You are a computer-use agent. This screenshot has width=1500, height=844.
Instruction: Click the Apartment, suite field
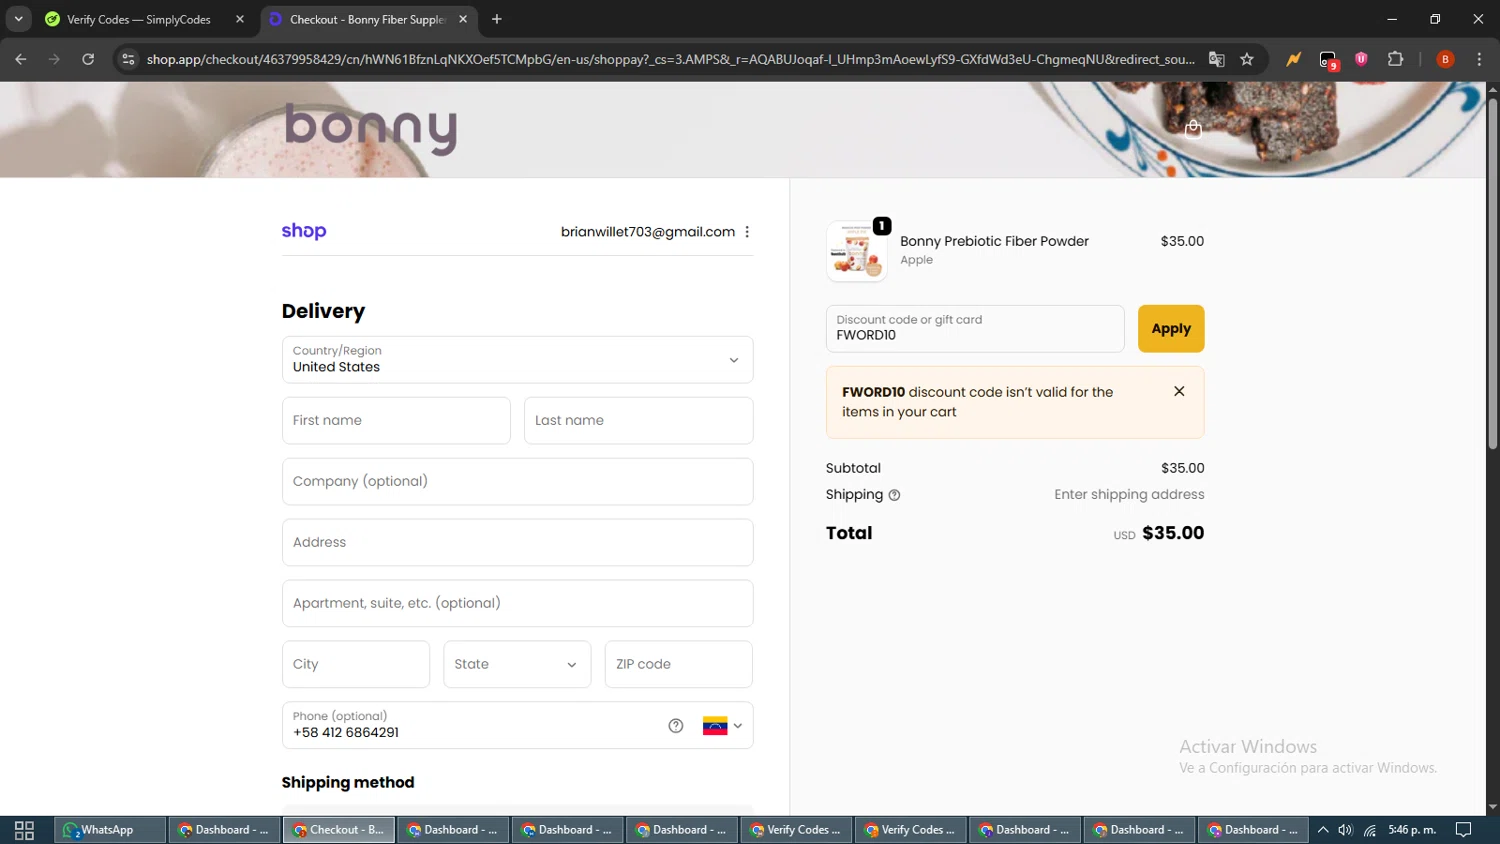[517, 604]
